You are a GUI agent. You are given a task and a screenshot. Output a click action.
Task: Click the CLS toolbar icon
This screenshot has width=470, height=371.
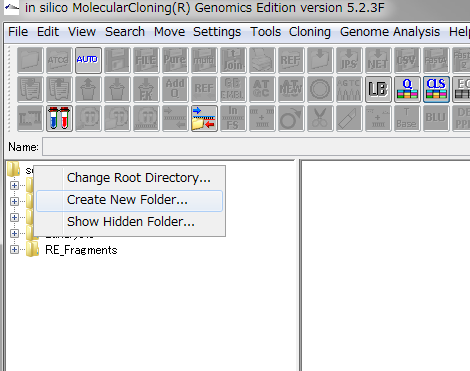436,89
